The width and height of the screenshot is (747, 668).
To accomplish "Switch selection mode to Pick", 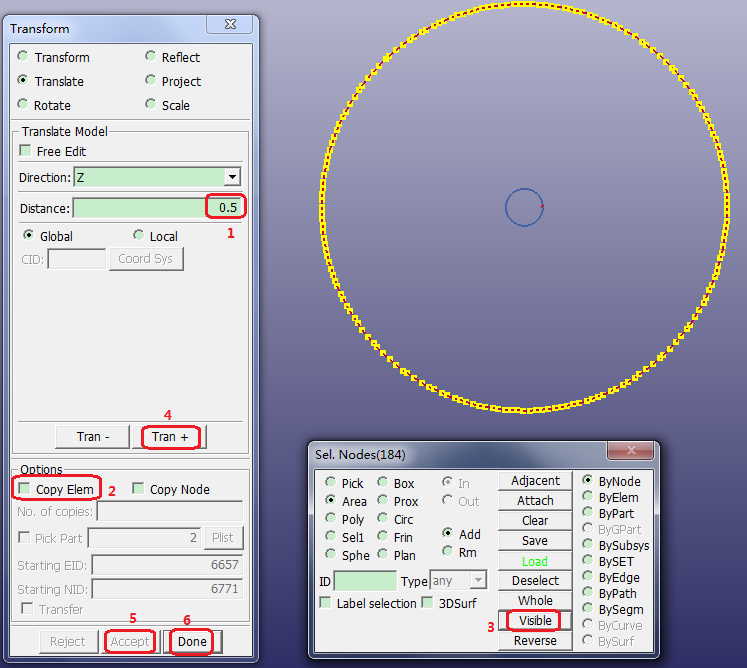I will 331,483.
